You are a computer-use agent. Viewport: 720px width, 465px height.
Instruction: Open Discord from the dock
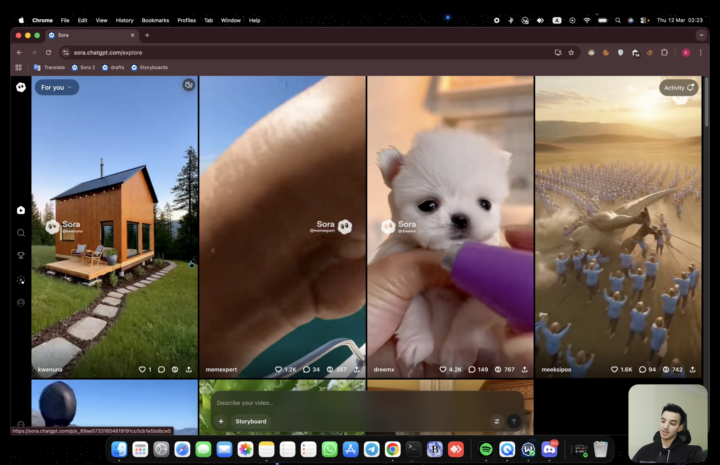coord(549,449)
